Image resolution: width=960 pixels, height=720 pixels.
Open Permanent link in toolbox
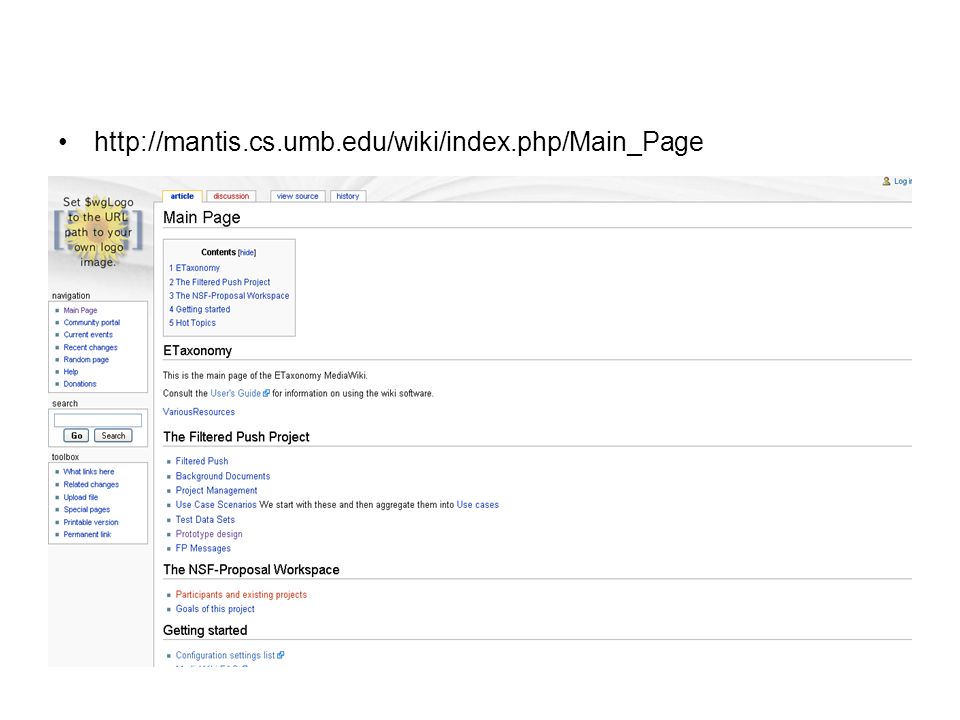pyautogui.click(x=88, y=534)
